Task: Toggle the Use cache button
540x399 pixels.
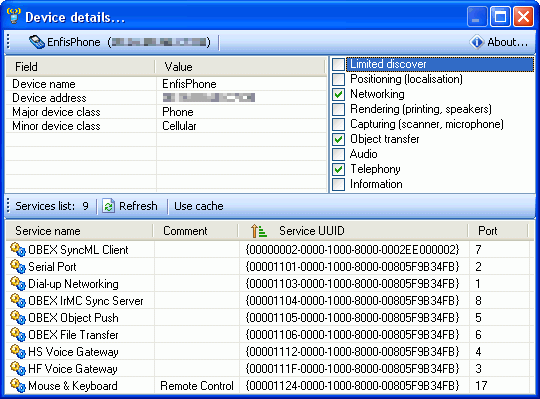Action: pos(199,206)
